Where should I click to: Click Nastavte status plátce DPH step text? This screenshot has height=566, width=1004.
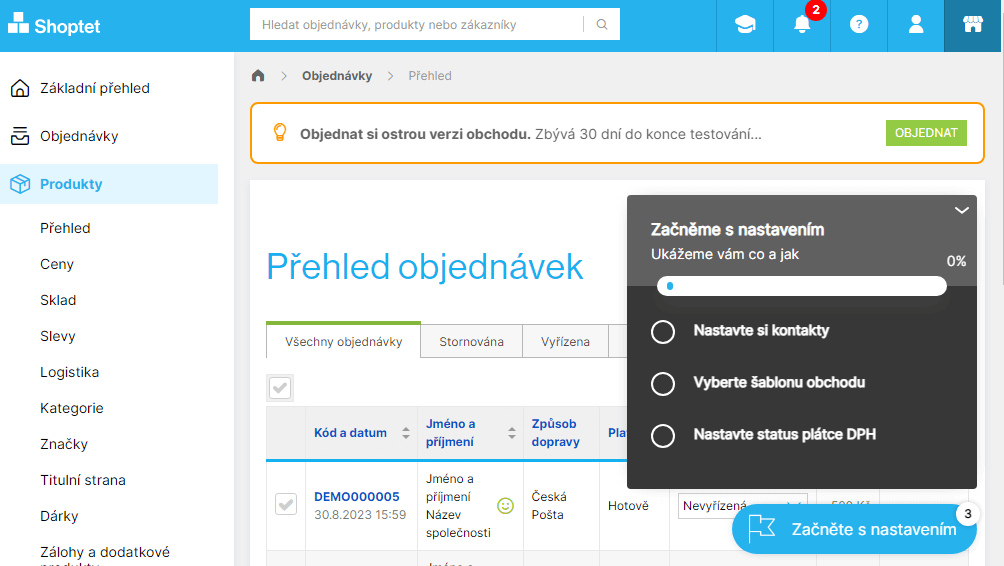[784, 434]
